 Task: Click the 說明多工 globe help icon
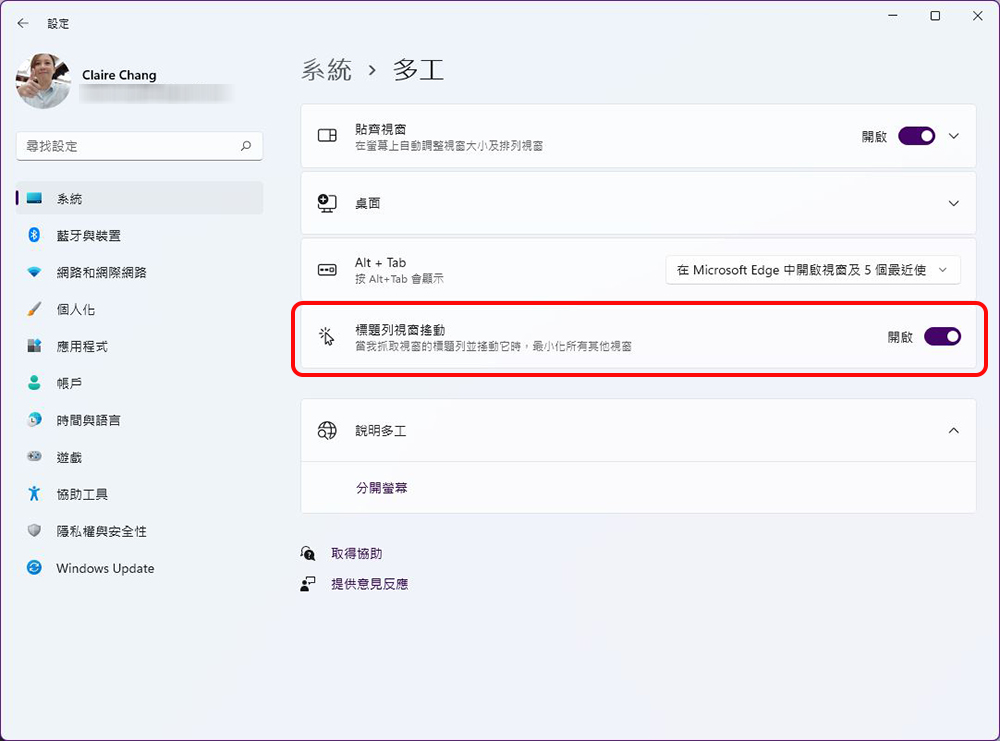pyautogui.click(x=327, y=430)
